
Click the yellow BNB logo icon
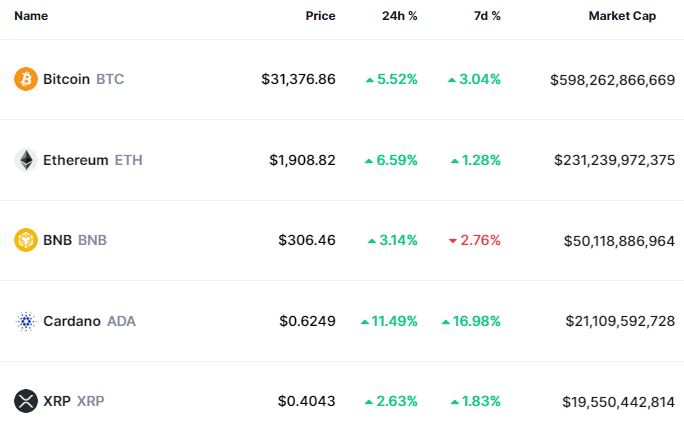pos(26,240)
